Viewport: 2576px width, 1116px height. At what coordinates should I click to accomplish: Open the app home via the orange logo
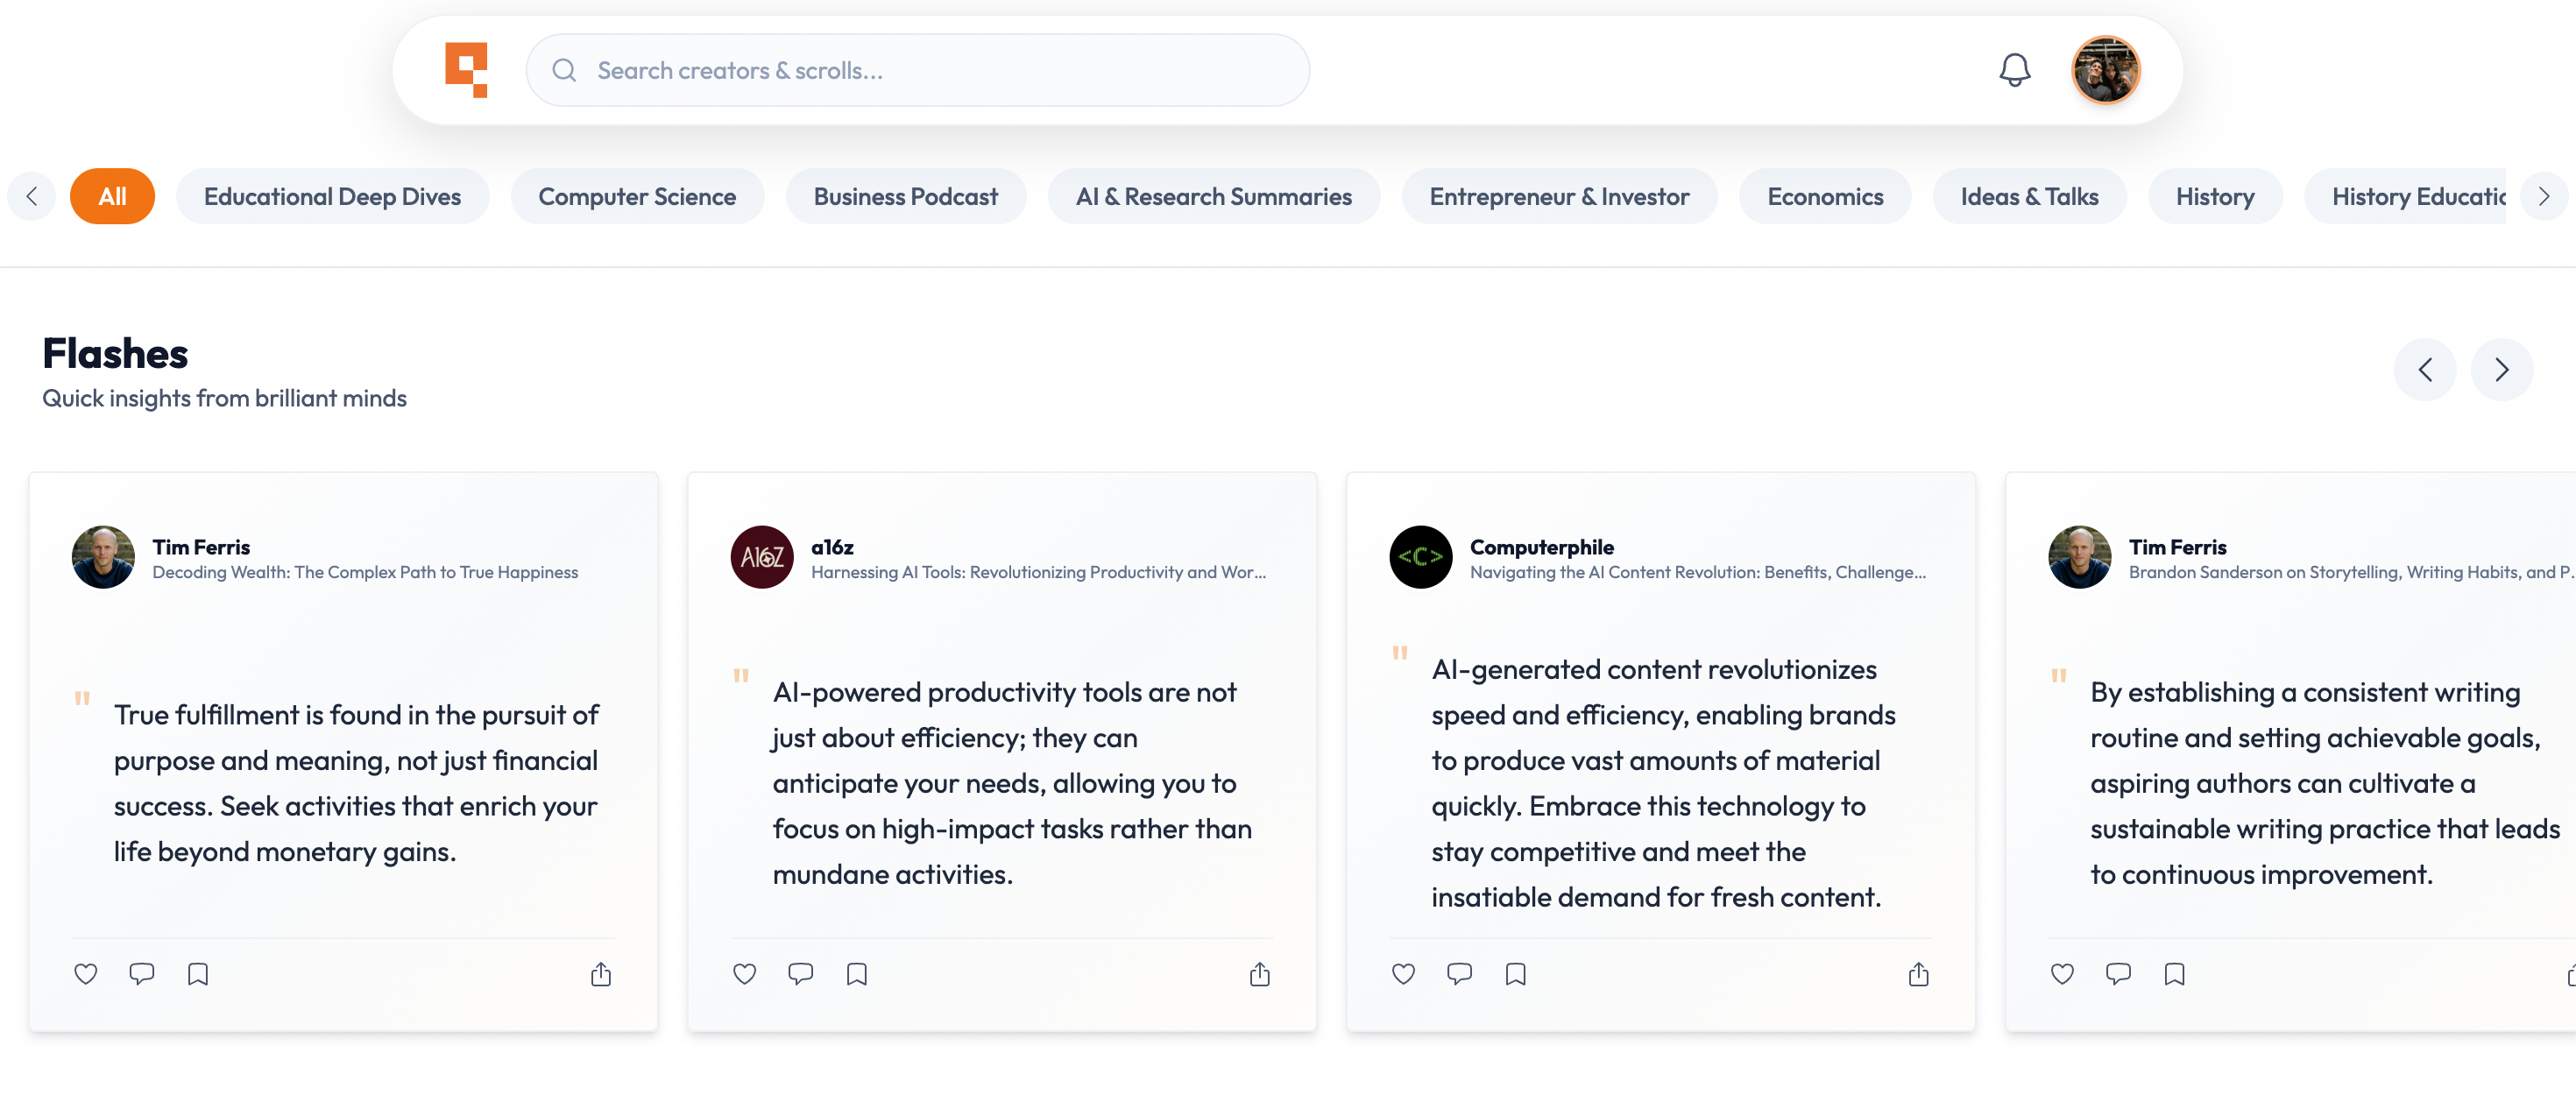click(466, 70)
